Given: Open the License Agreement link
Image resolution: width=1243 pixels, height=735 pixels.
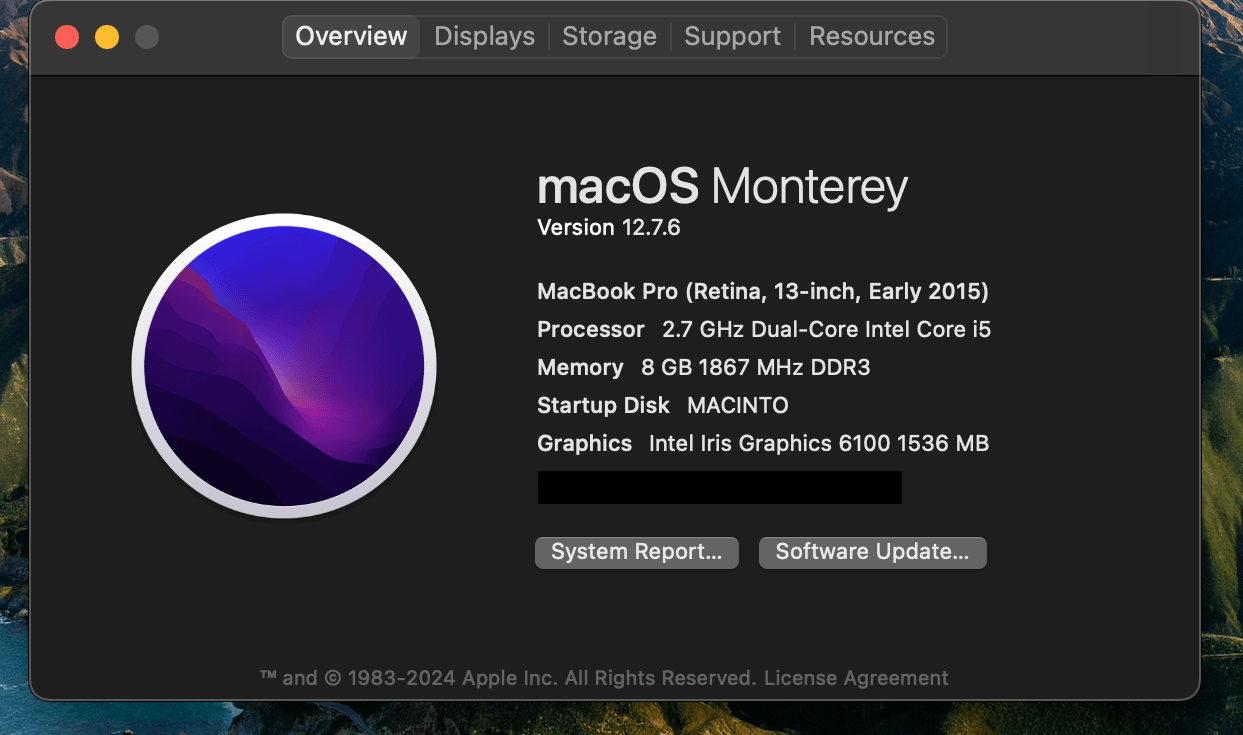Looking at the screenshot, I should 856,678.
